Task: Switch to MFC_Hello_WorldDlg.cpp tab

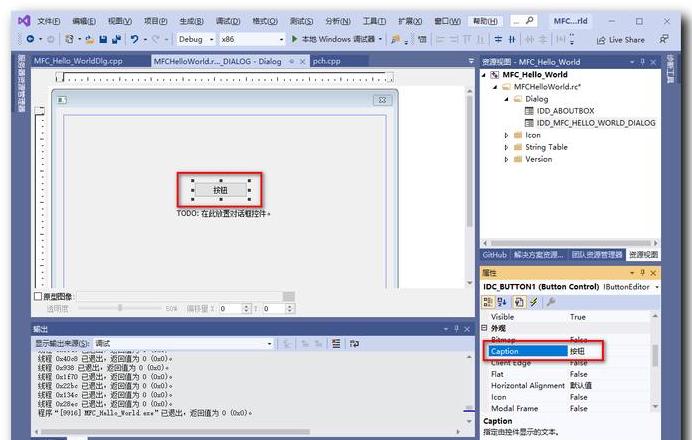Action: click(x=78, y=61)
